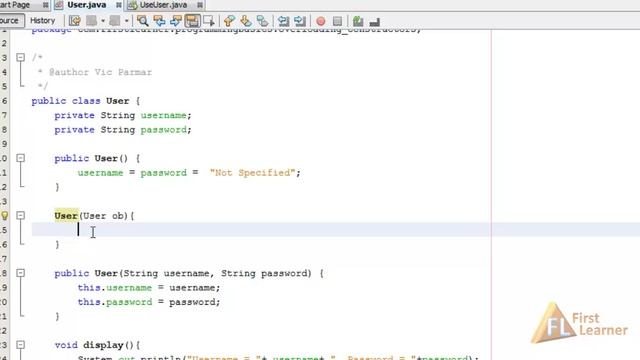Close the Start Page tab
Screen dimensions: 640x360
point(46,5)
